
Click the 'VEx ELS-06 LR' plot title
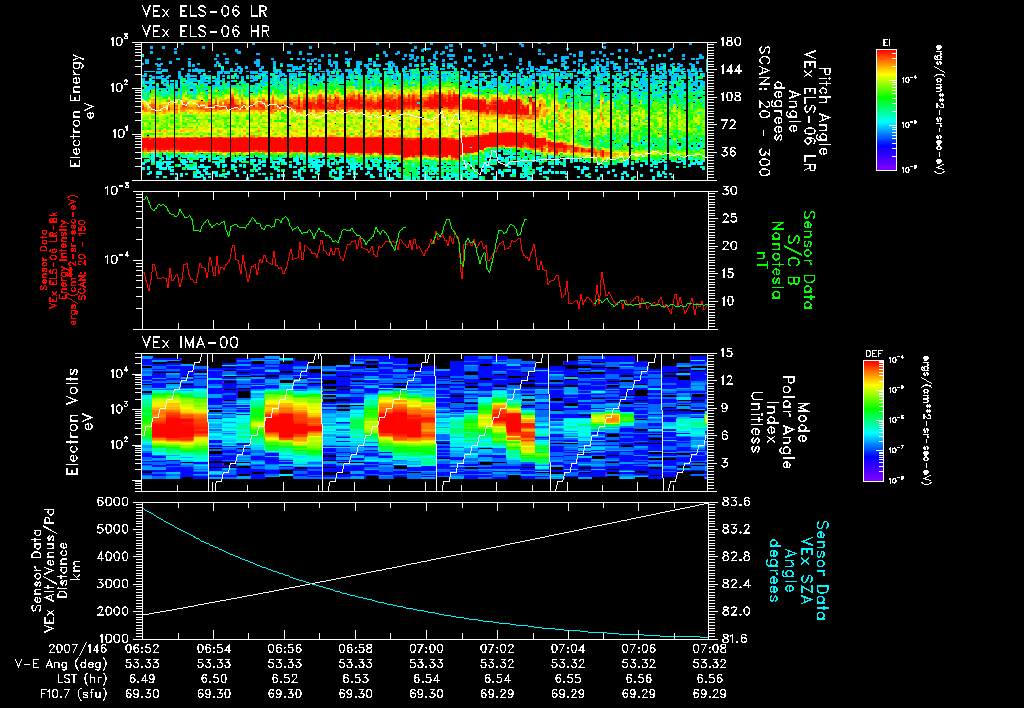coord(204,12)
